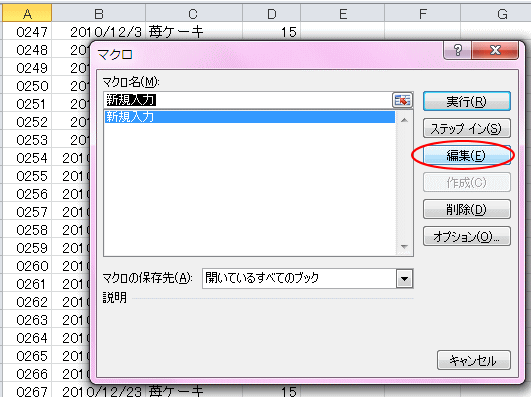The width and height of the screenshot is (531, 397).
Task: Click cell containing 0264
Action: [x=27, y=338]
